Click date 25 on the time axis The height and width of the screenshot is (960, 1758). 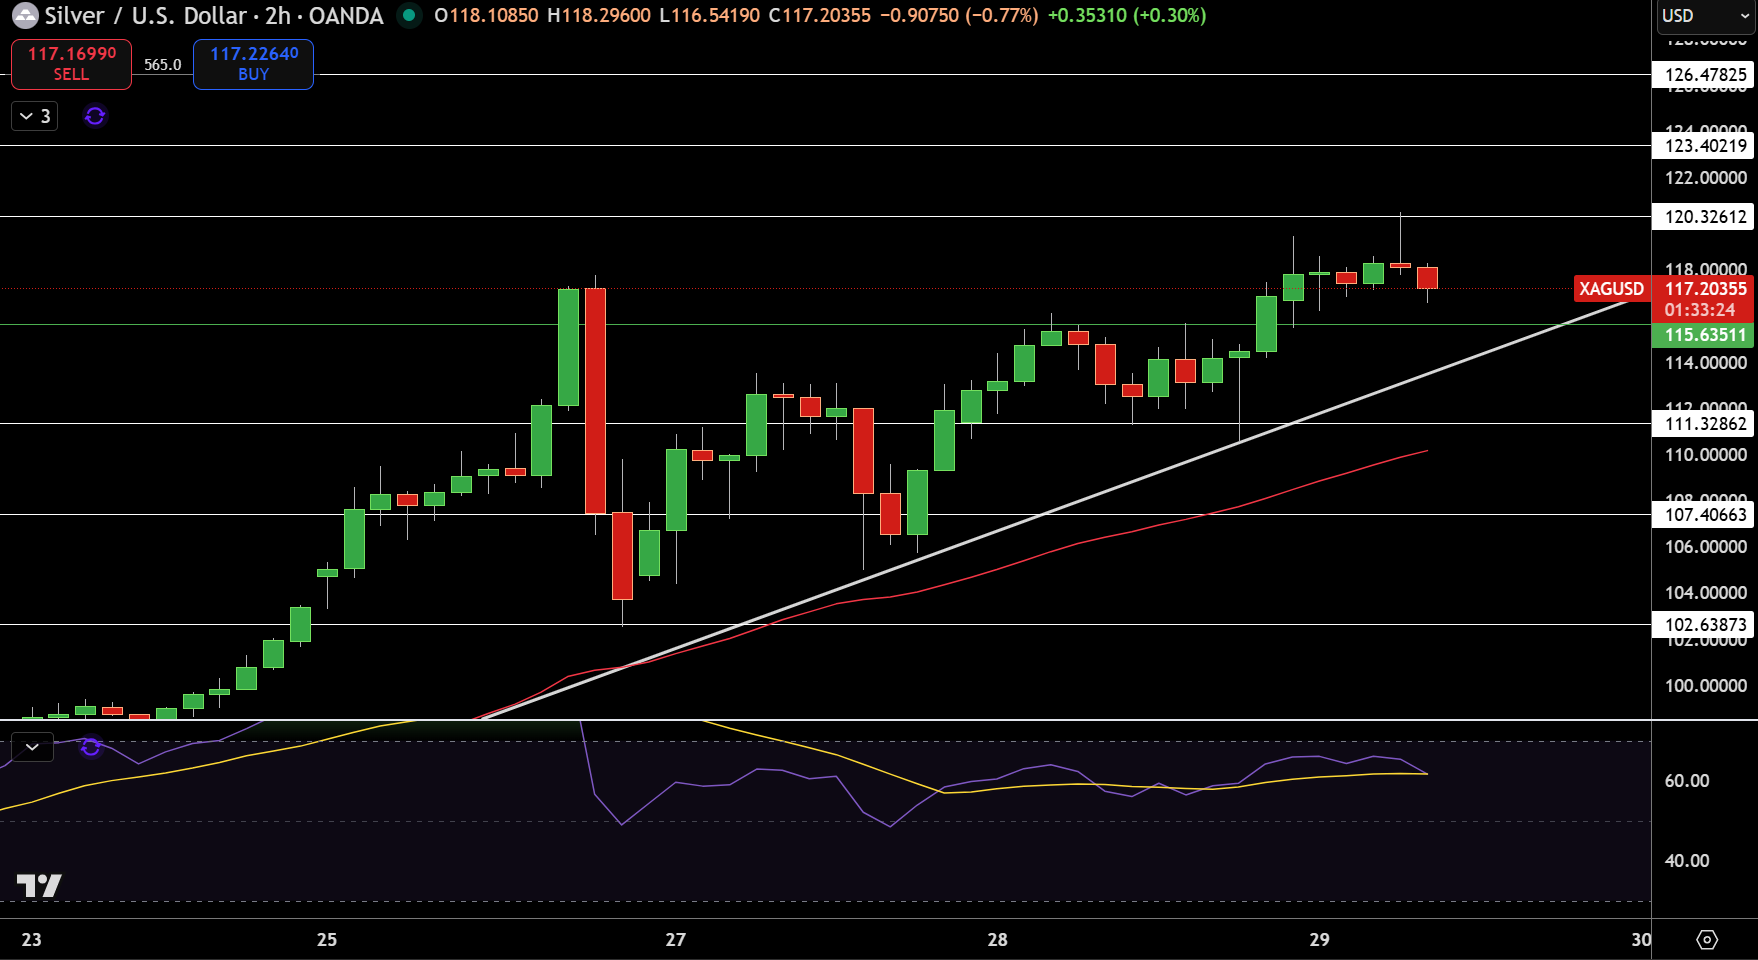[327, 940]
